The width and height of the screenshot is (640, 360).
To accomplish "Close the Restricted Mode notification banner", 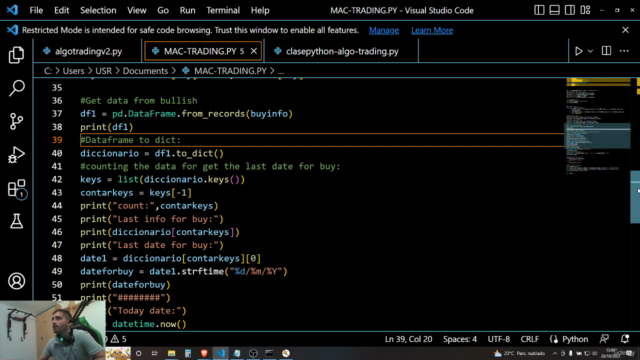I will [x=625, y=30].
